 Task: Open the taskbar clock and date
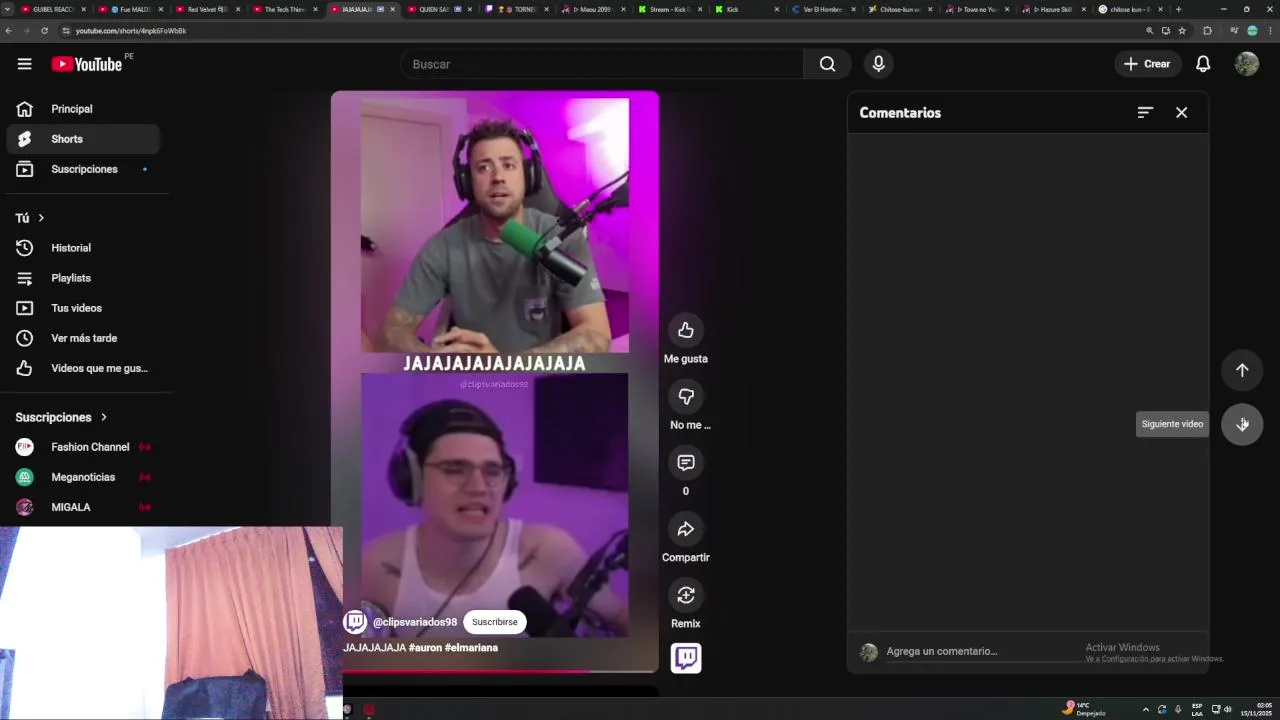(1257, 709)
